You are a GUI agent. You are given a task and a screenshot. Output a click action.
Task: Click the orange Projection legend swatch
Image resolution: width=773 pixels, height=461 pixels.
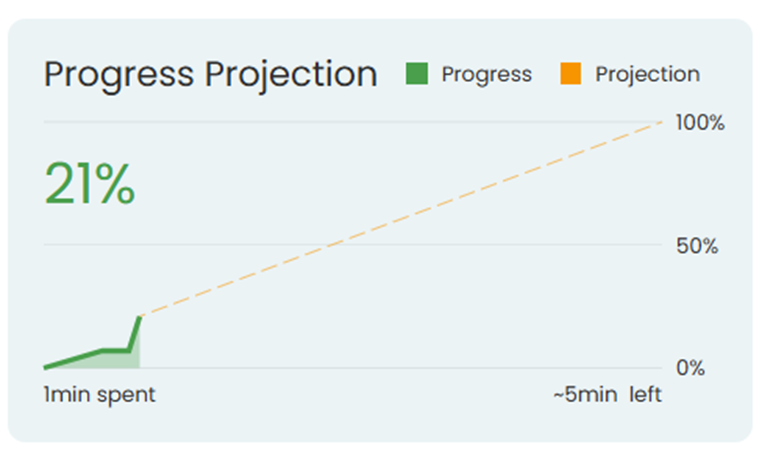(x=571, y=74)
